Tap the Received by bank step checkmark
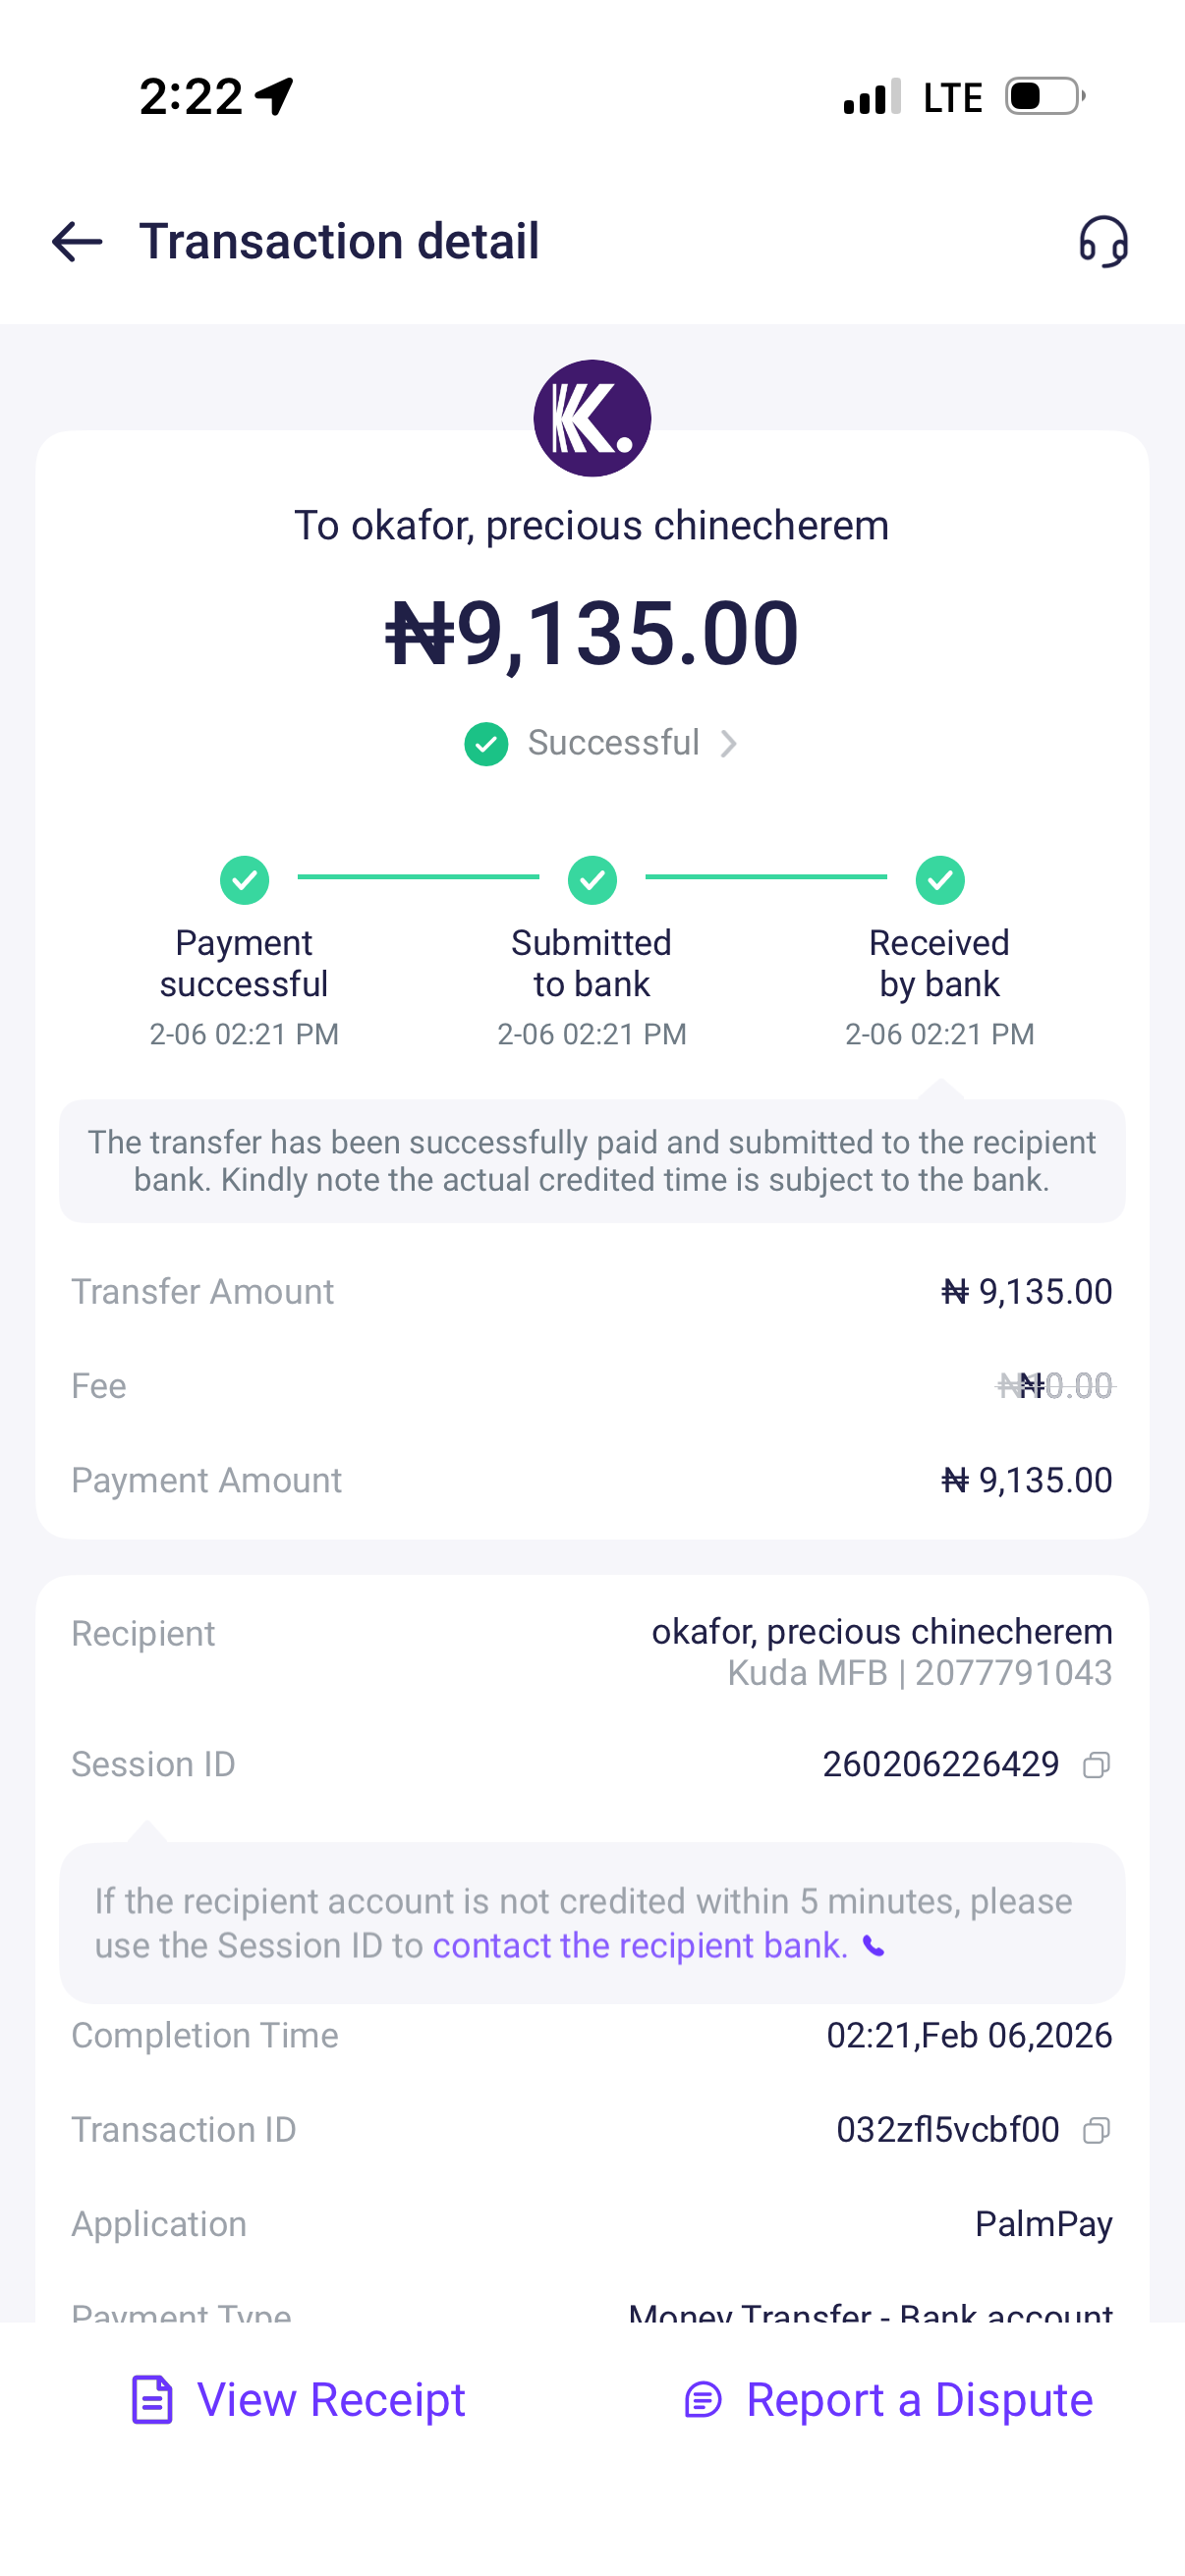 click(939, 880)
